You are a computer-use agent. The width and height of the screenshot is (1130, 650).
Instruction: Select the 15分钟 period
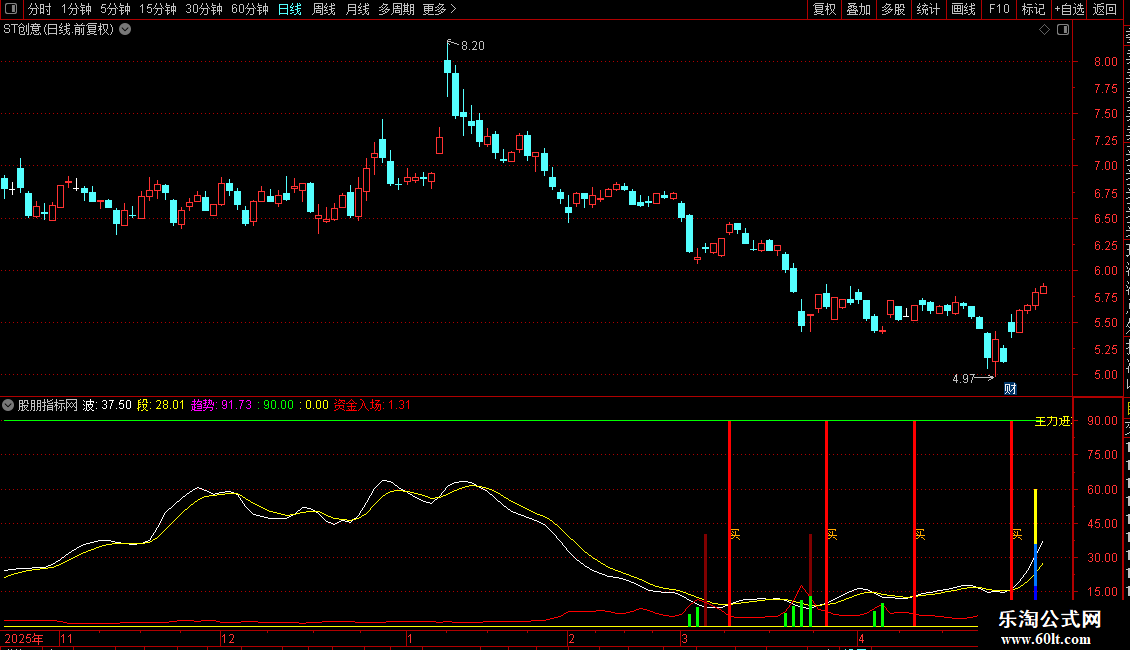pos(158,9)
